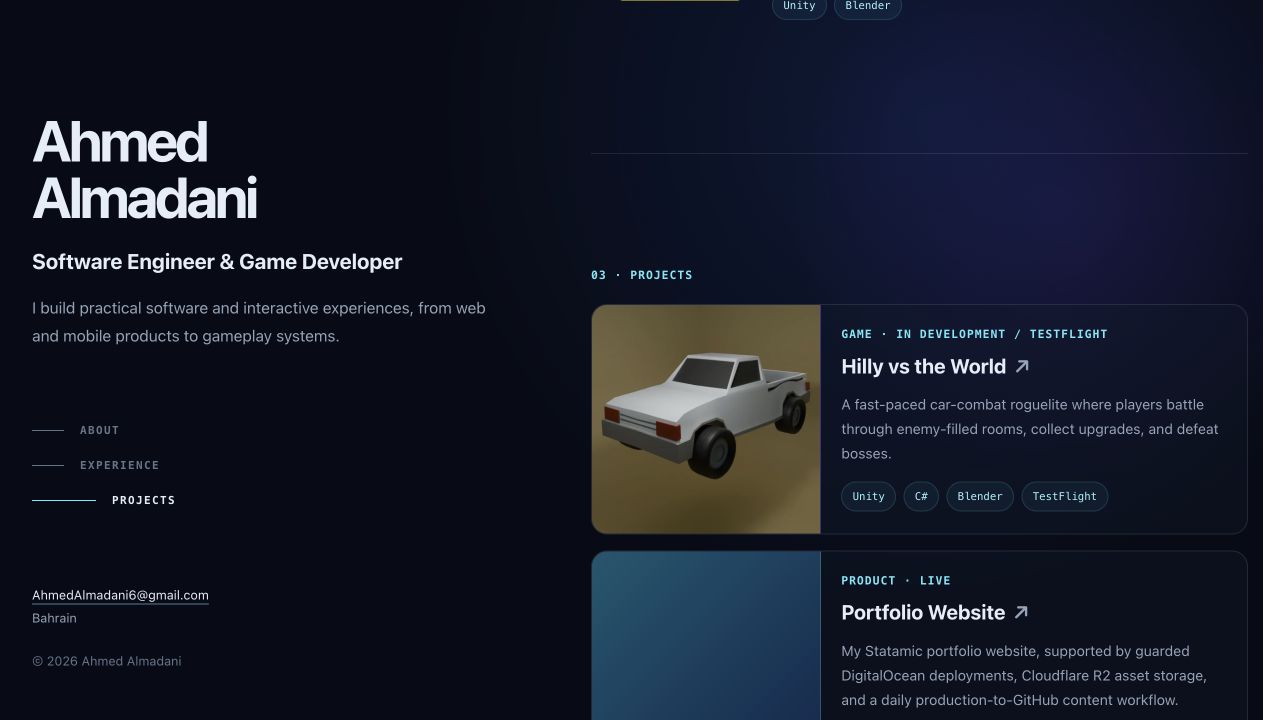The image size is (1263, 720).
Task: Click "© 2026 Ahmed Almadani" footer text
Action: [107, 661]
